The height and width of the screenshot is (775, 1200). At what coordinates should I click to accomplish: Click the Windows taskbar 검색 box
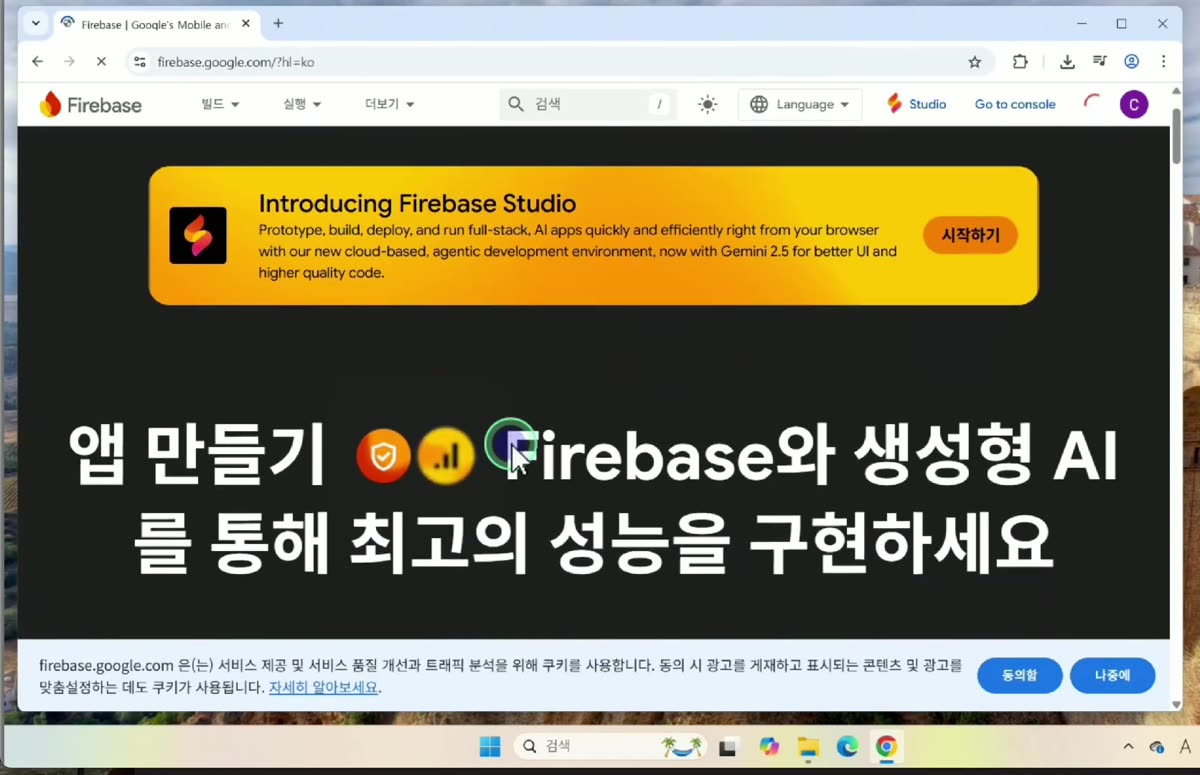[x=610, y=746]
